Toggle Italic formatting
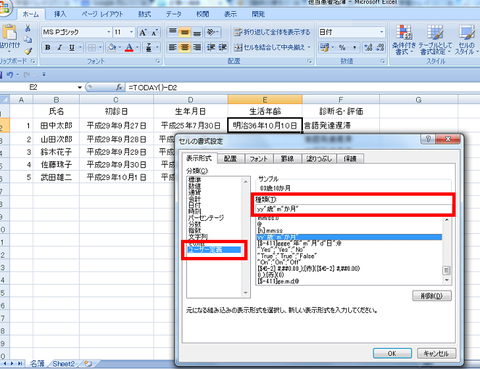 [60, 48]
